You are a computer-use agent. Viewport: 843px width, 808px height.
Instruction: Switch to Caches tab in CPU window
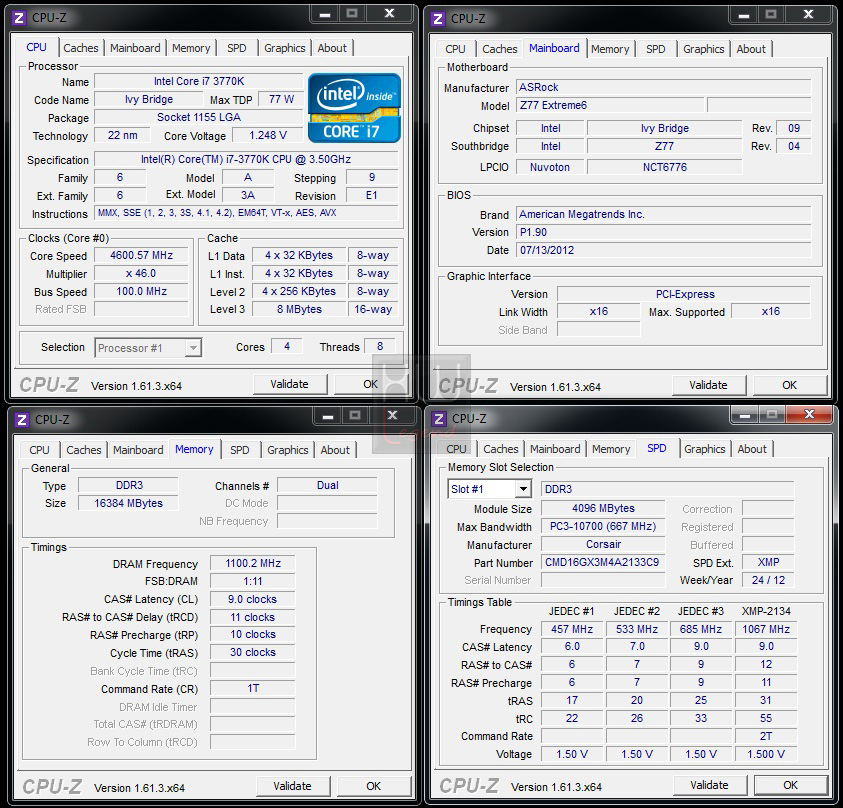(81, 48)
